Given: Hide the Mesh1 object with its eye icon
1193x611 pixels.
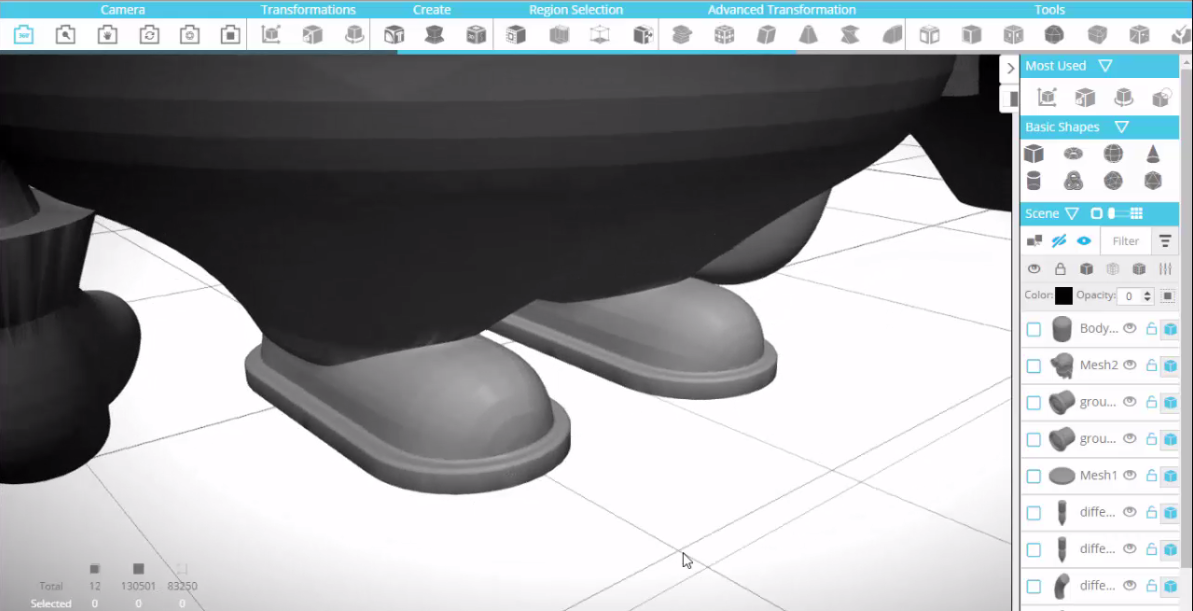Looking at the screenshot, I should click(1130, 476).
